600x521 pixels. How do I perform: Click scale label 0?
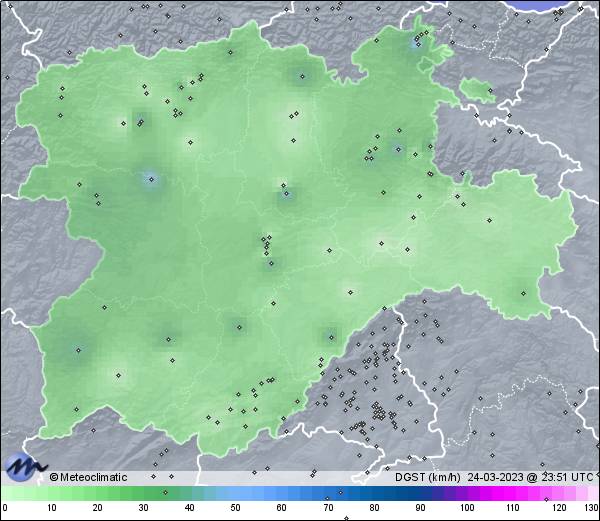(5, 508)
